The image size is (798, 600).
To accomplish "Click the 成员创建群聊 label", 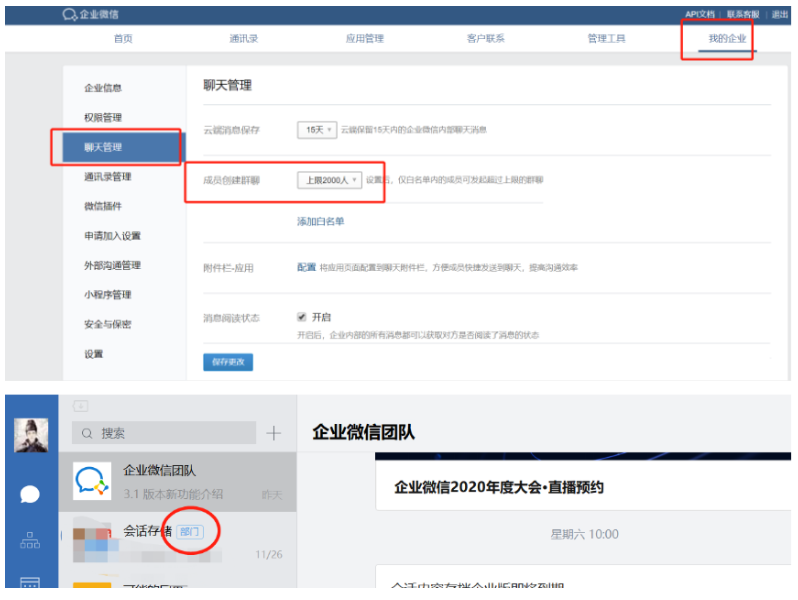I will coord(232,180).
